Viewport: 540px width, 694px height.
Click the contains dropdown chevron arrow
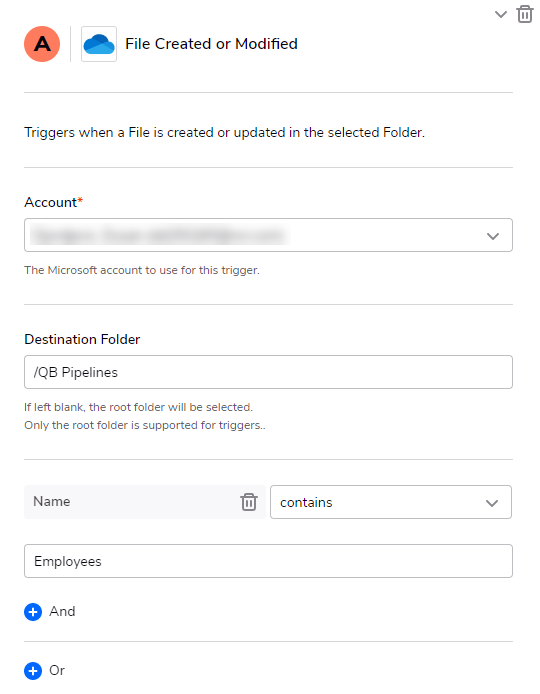pos(492,503)
